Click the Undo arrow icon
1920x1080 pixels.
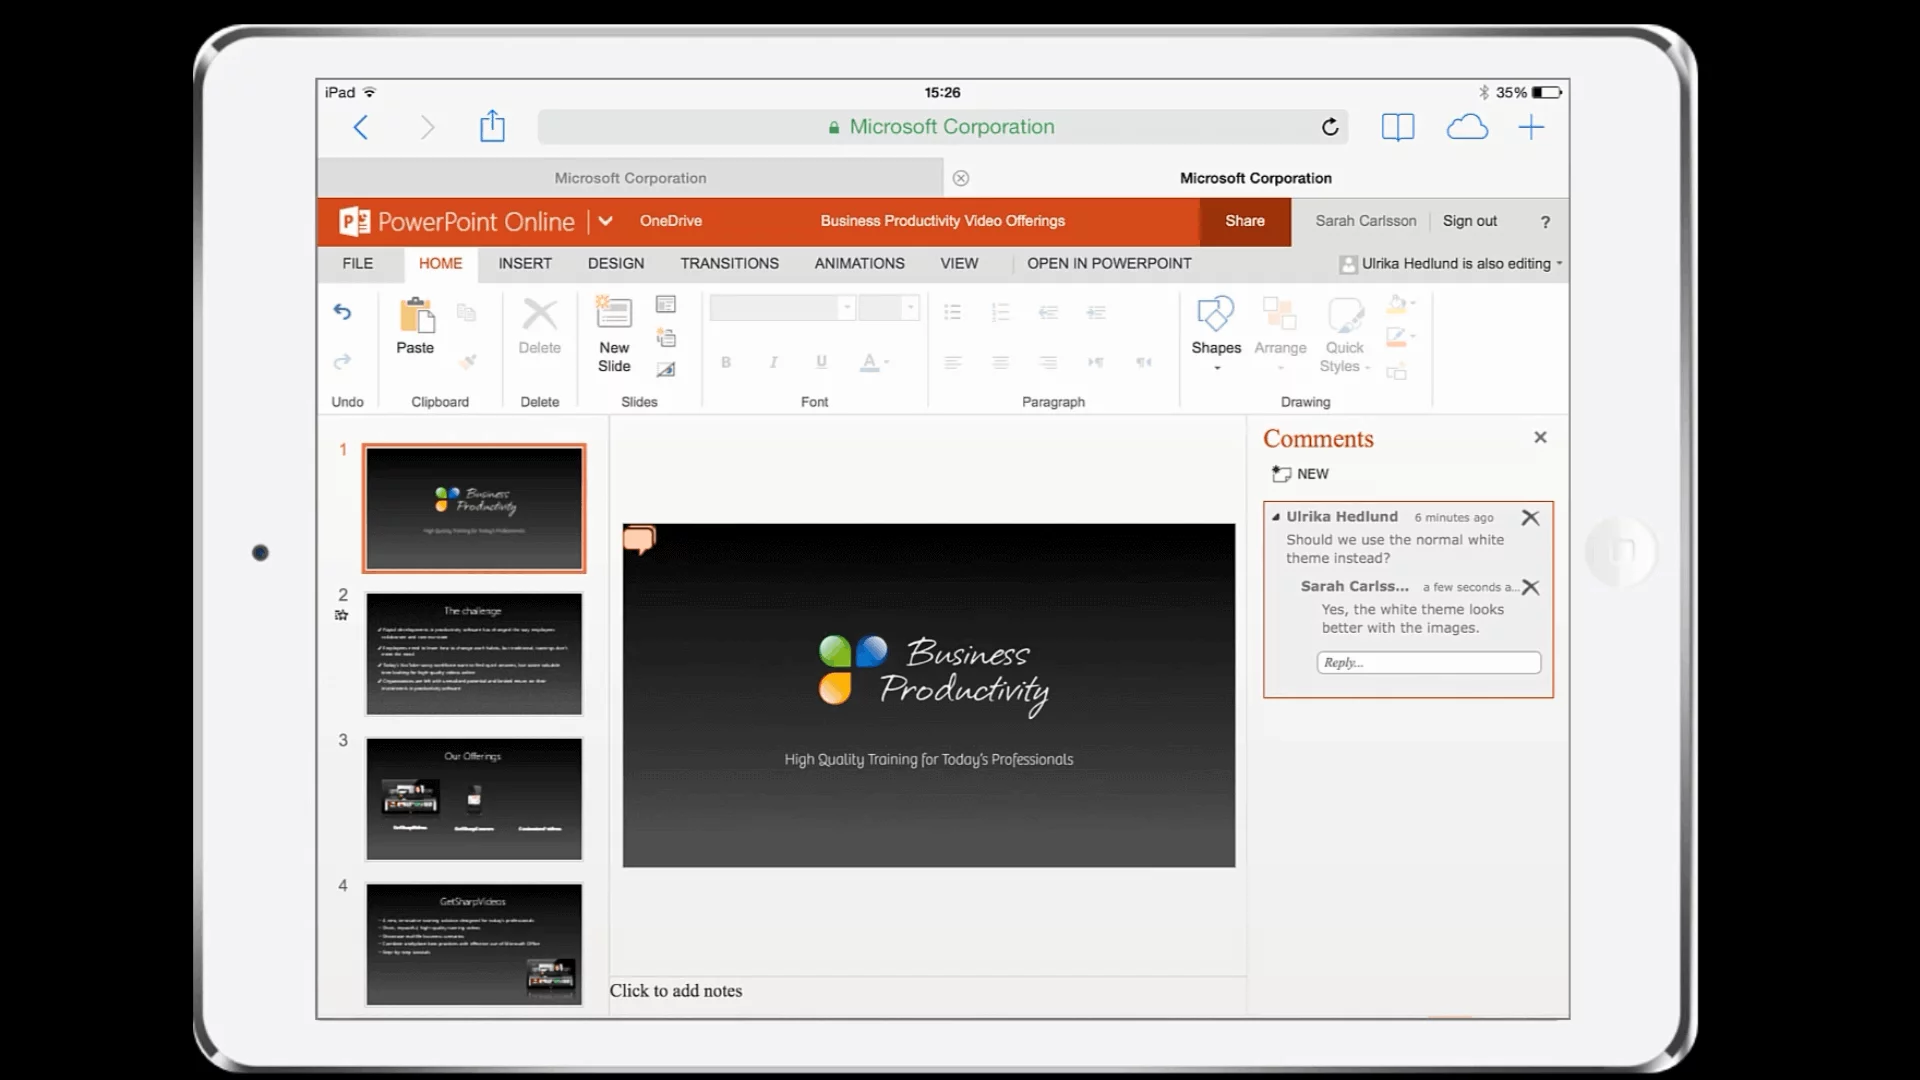(x=342, y=312)
